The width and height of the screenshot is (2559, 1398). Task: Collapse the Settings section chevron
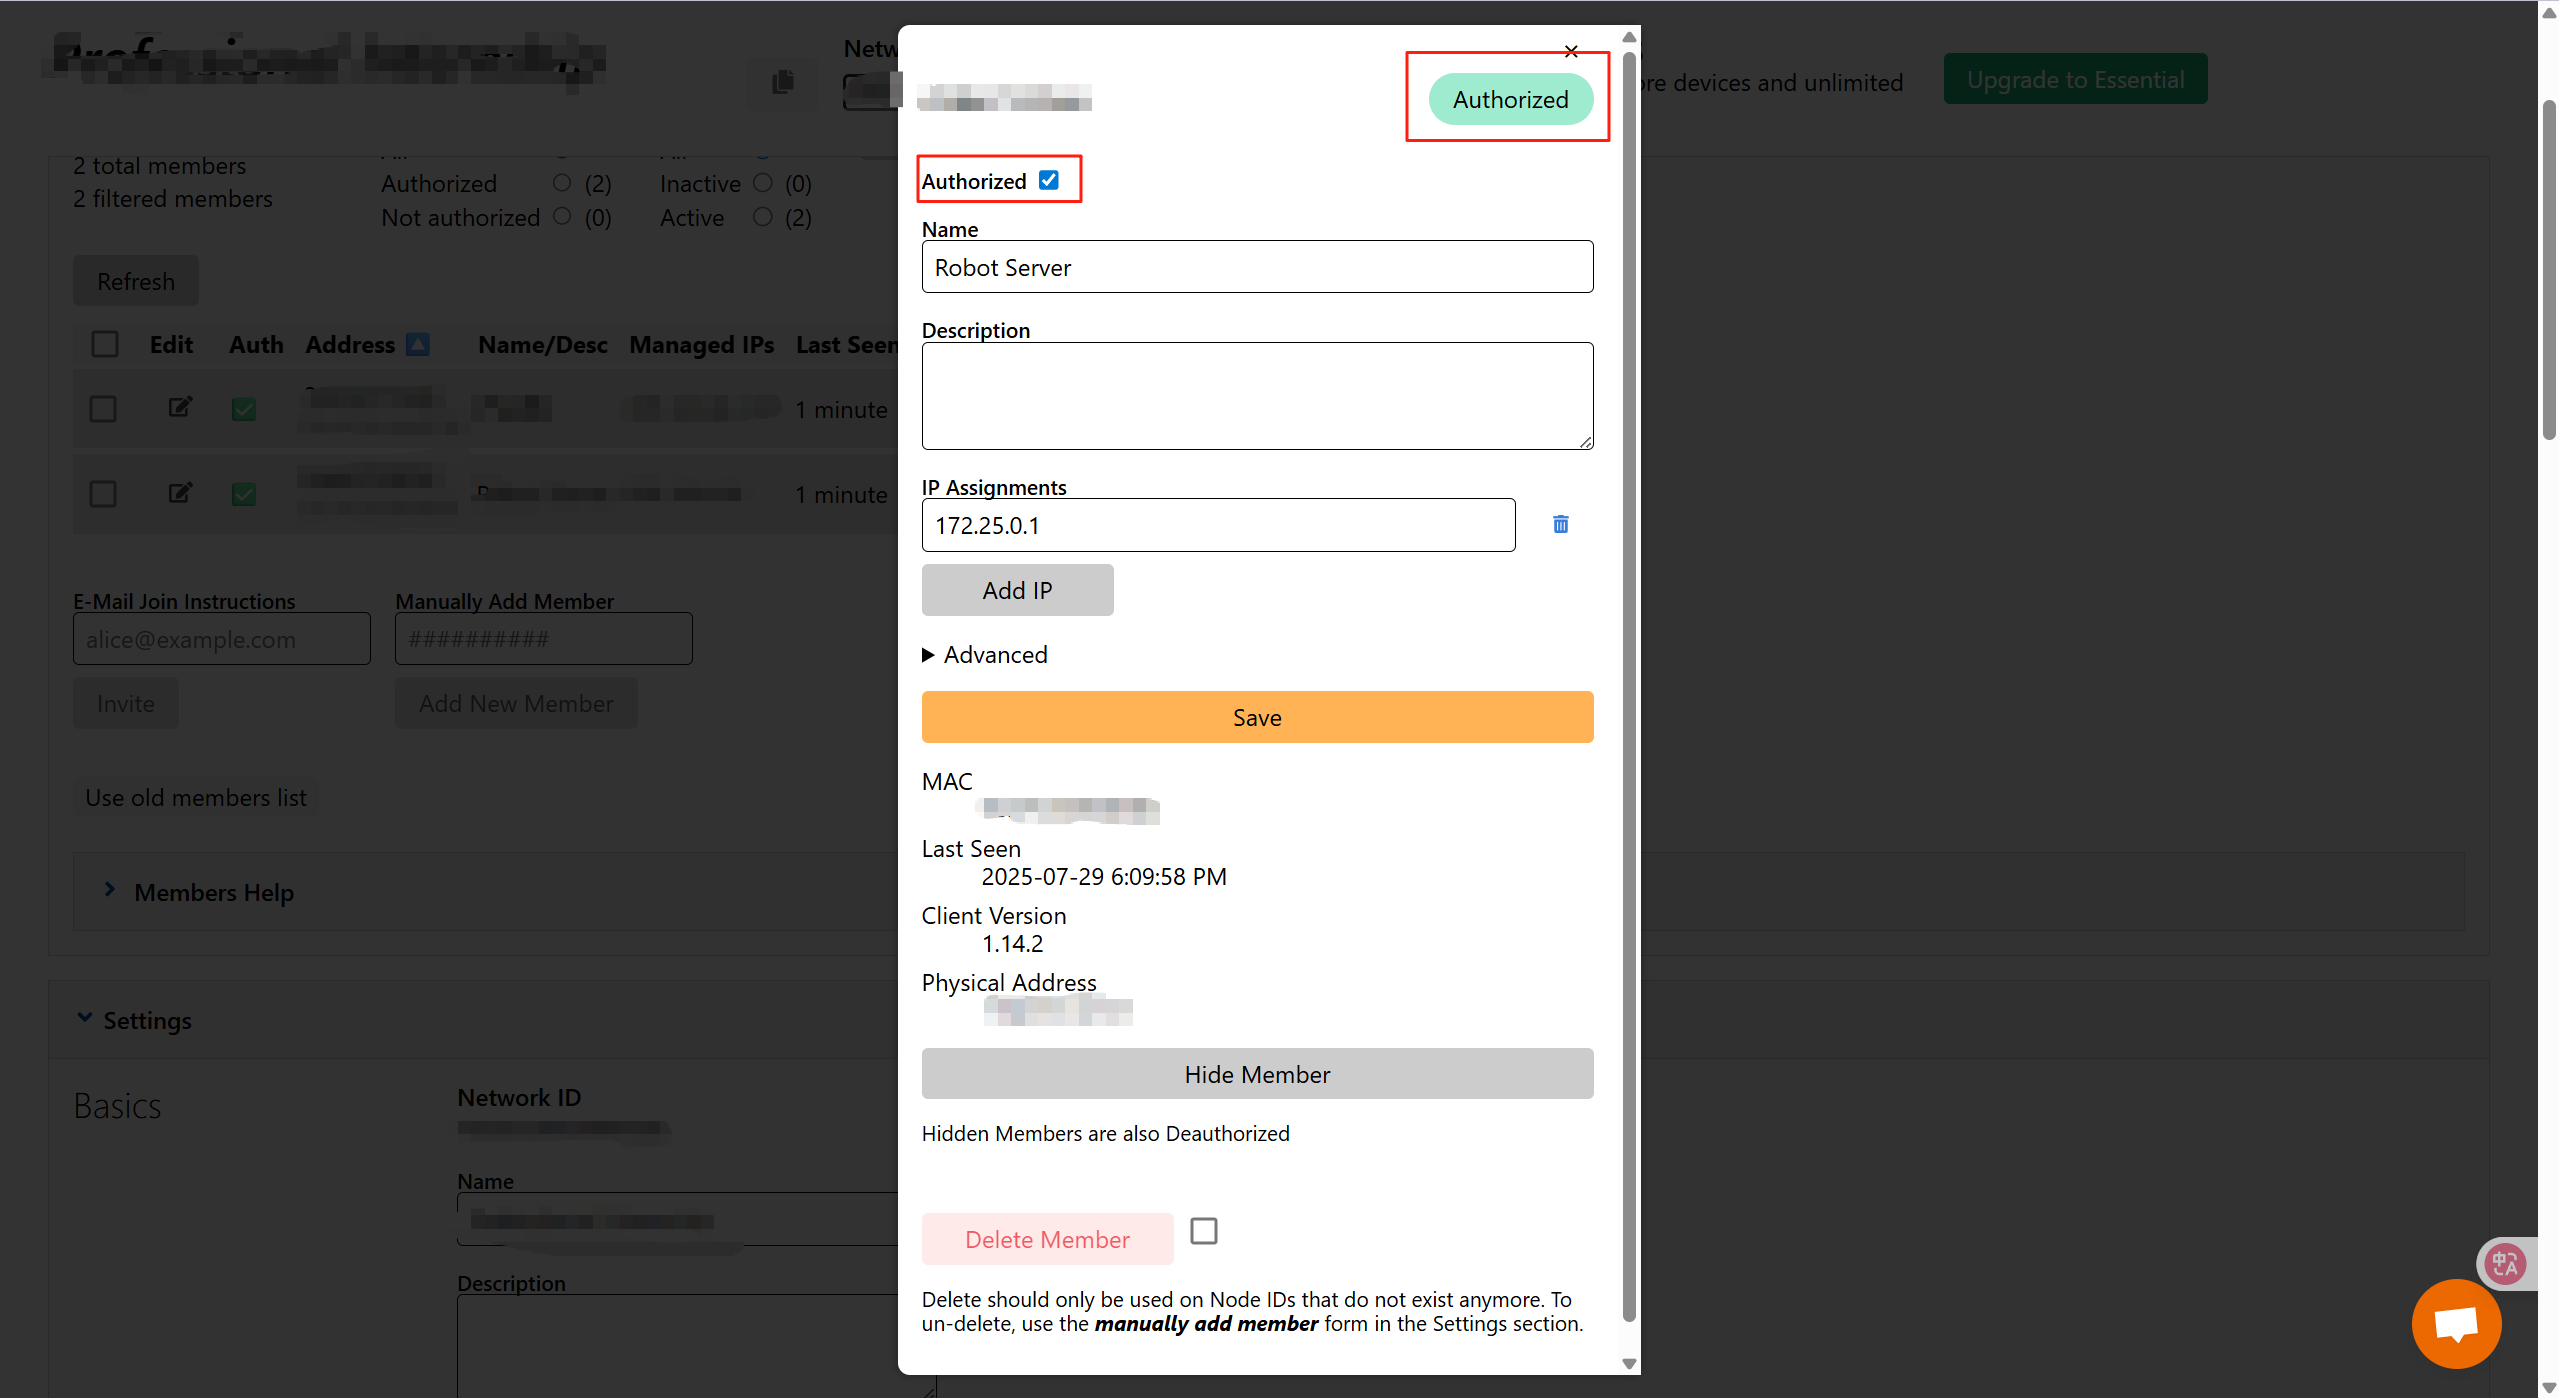click(x=85, y=1018)
